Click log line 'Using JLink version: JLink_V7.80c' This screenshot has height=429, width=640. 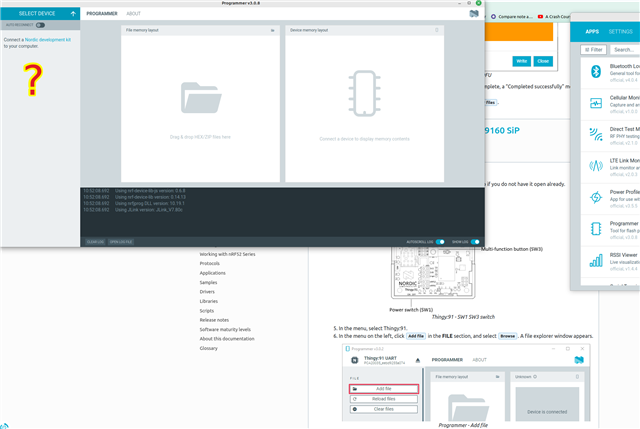(x=149, y=210)
